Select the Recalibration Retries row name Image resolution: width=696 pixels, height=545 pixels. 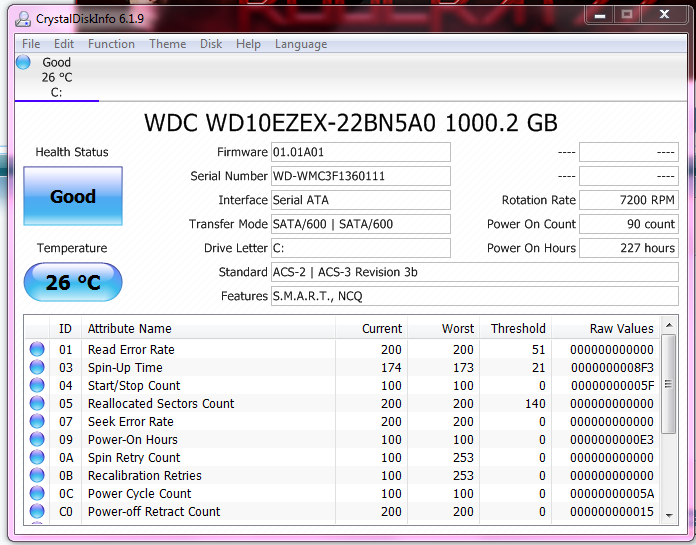[x=145, y=475]
